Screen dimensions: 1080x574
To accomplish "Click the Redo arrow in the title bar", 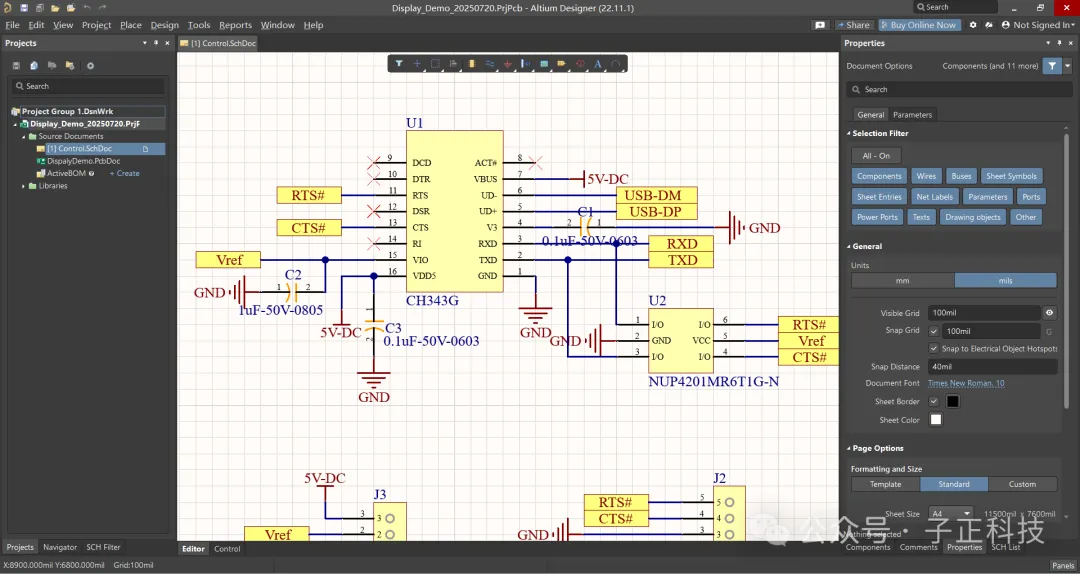I will tap(103, 8).
